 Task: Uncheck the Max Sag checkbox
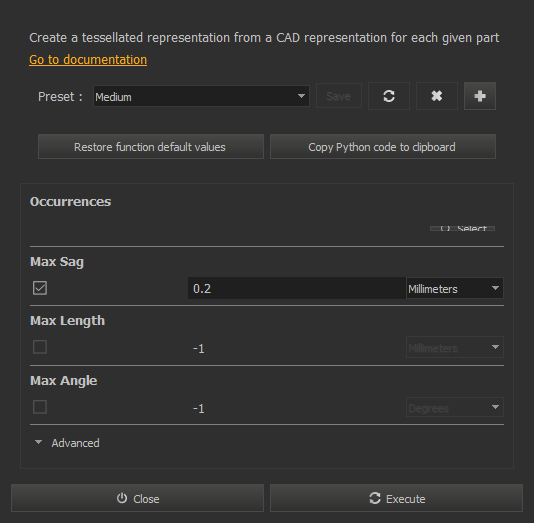click(x=40, y=288)
